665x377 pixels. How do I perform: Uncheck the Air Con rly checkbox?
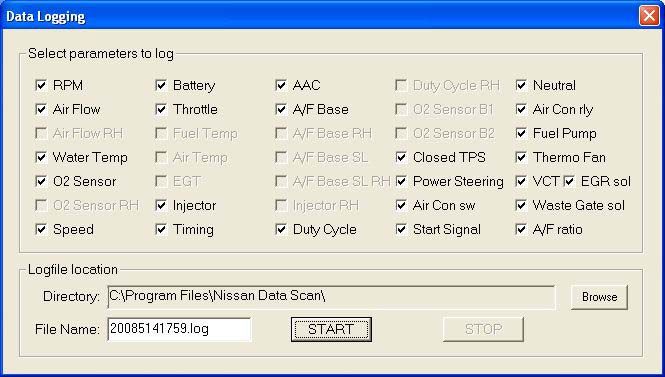point(521,109)
